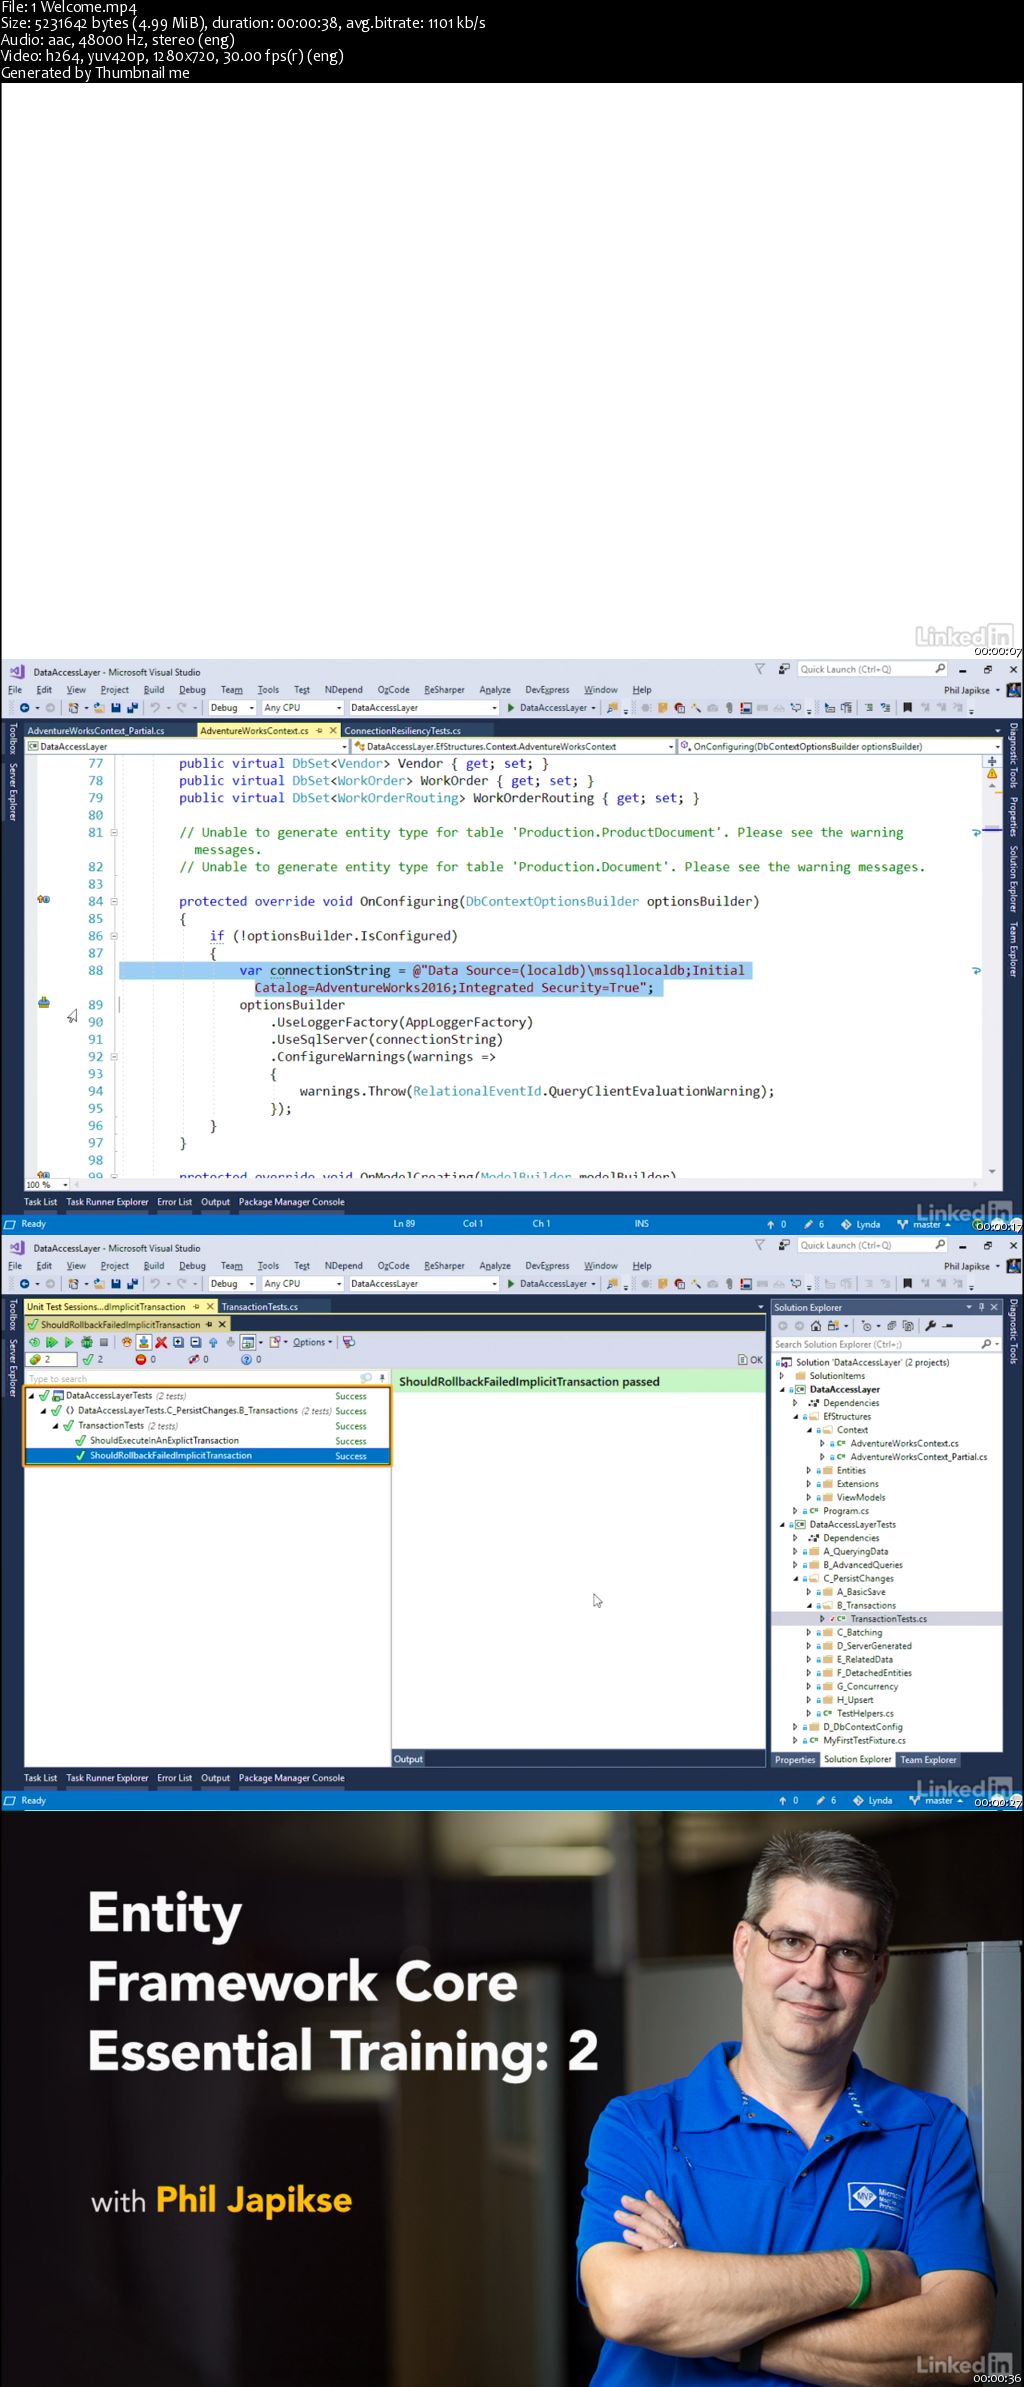The height and width of the screenshot is (2387, 1024).
Task: Expand the SolutionItems folder in Solution Explorer
Action: tap(782, 1376)
